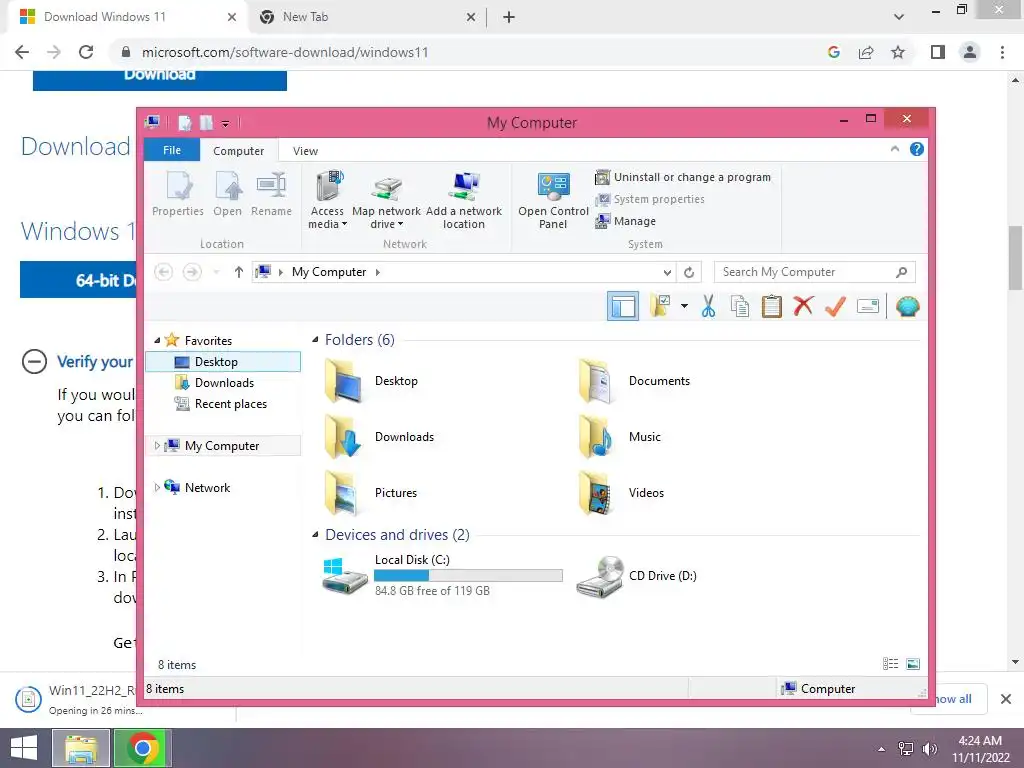Select the Downloads folder in content pane
The height and width of the screenshot is (768, 1024).
(x=380, y=437)
